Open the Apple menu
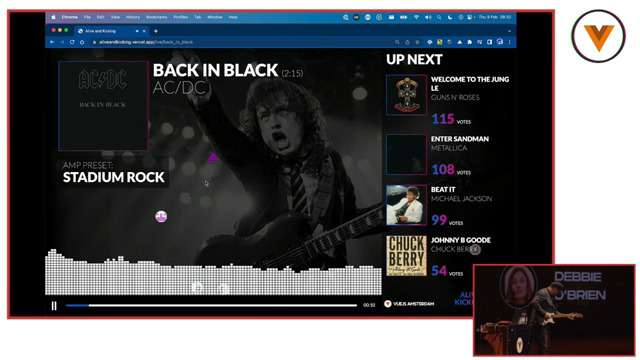This screenshot has height=360, width=640. 53,17
